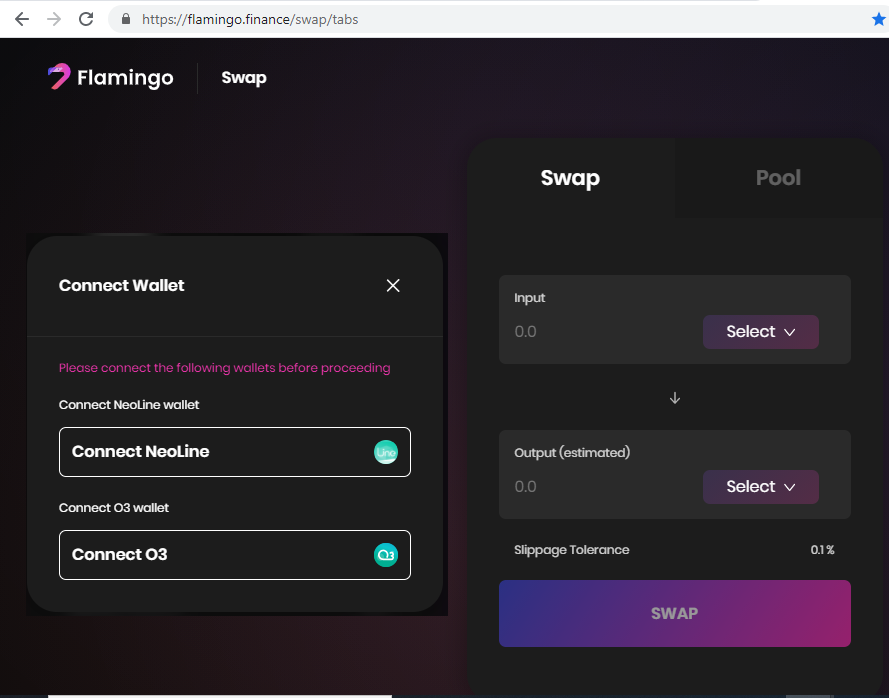
Task: Click the Connect Wallet dialog title
Action: (121, 285)
